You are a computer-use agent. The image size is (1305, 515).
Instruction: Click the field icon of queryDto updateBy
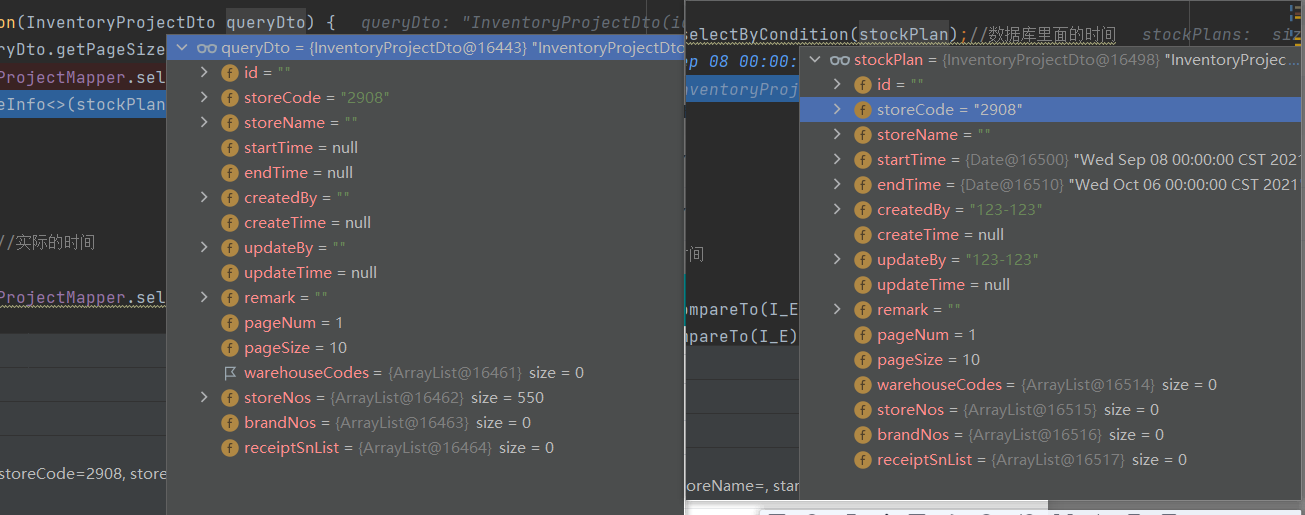click(230, 248)
